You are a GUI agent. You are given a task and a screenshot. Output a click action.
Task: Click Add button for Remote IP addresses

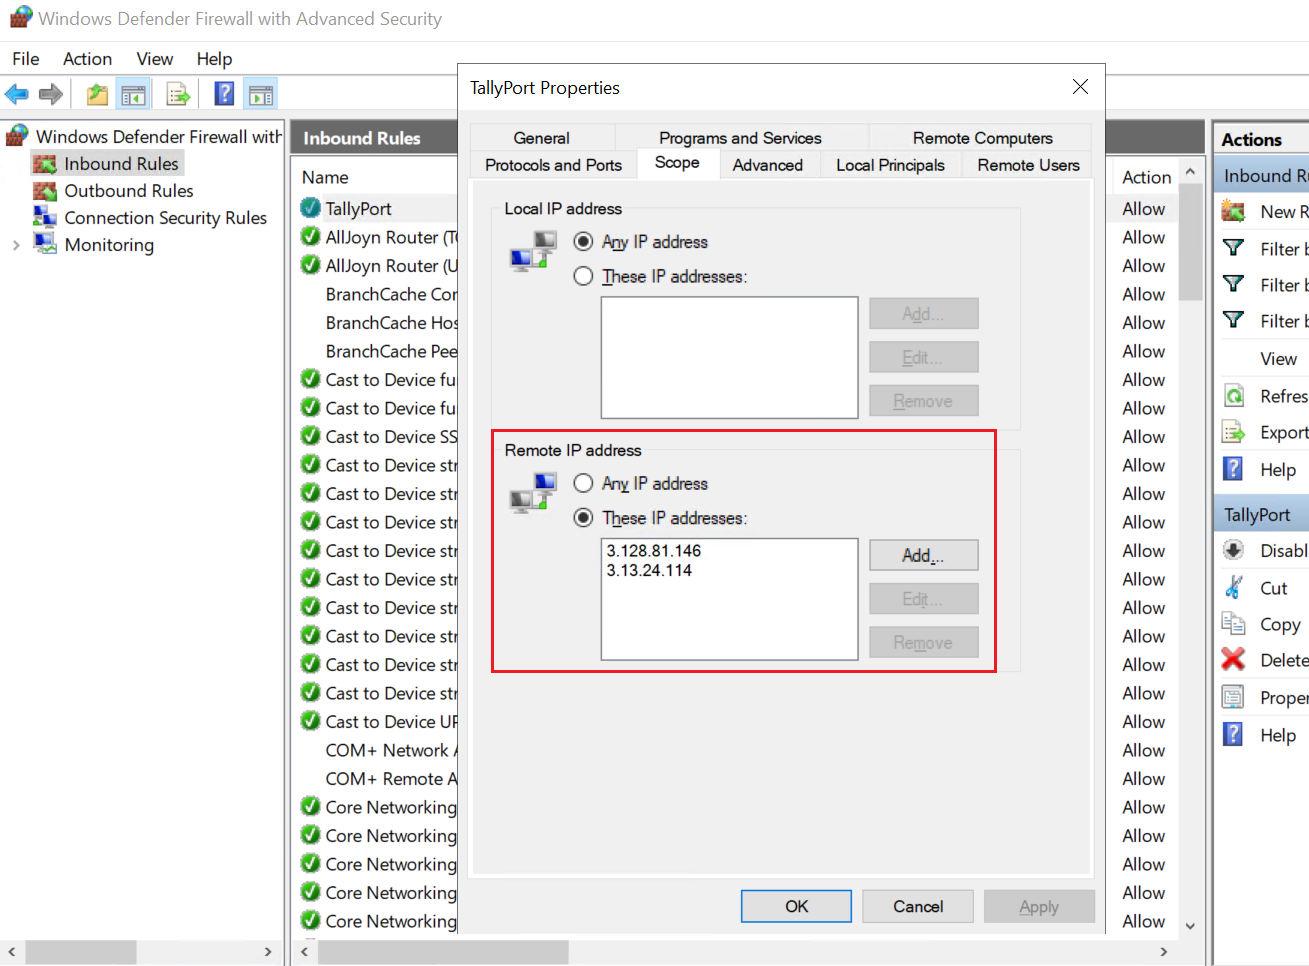923,555
